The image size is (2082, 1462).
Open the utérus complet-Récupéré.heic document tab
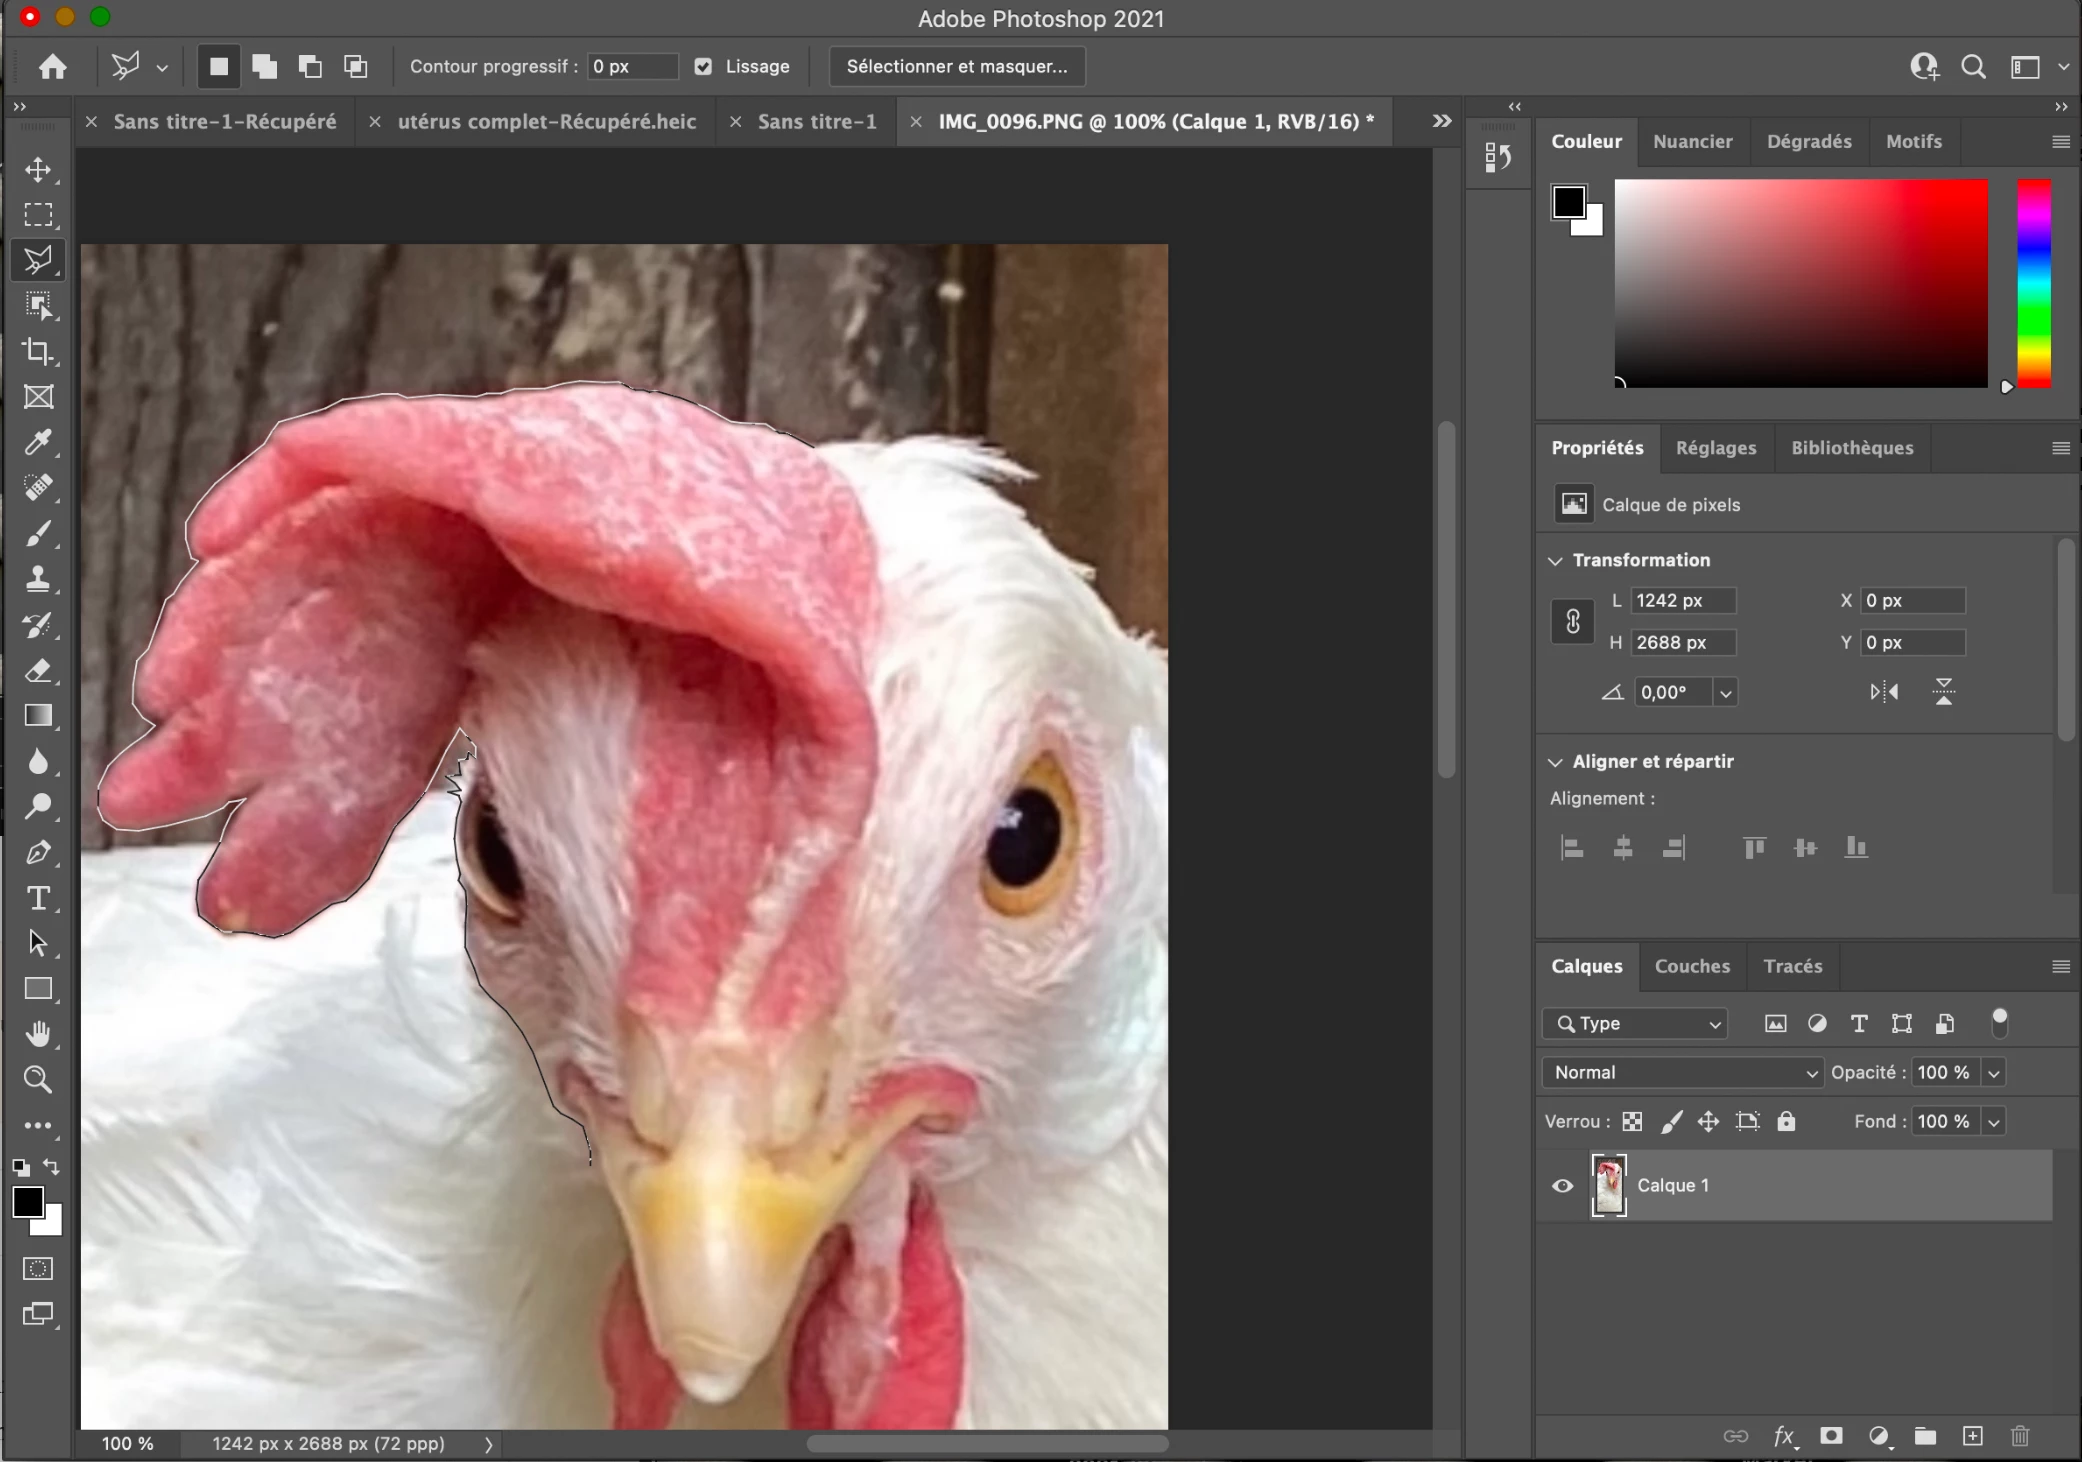546,122
